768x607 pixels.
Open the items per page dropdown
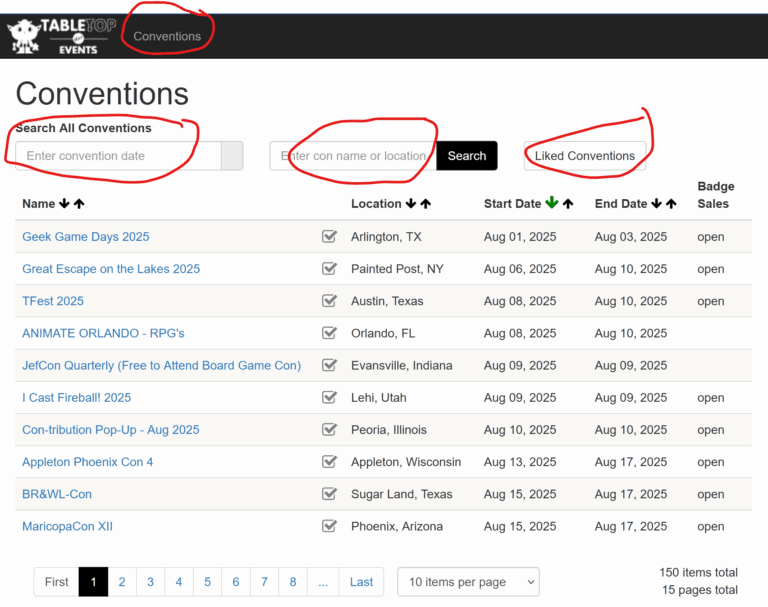pos(468,582)
